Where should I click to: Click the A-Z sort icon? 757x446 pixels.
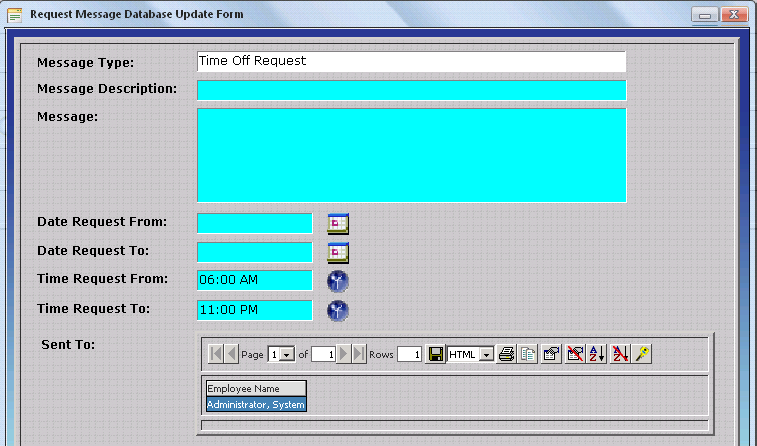[597, 354]
